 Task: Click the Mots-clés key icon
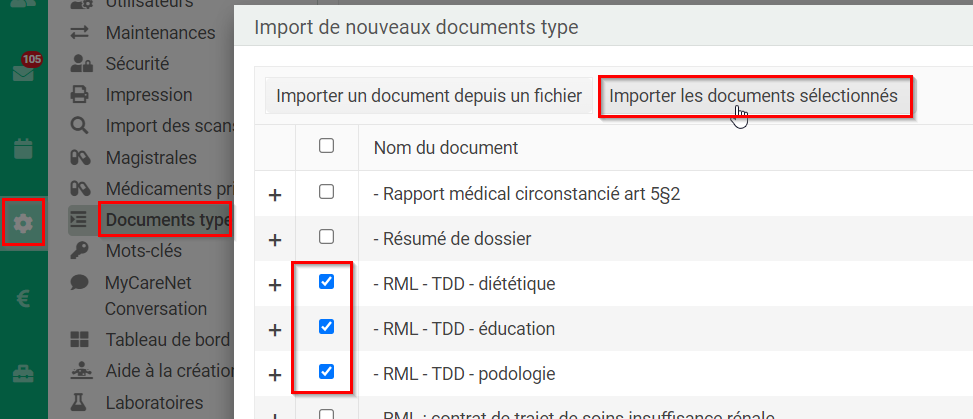tap(80, 250)
